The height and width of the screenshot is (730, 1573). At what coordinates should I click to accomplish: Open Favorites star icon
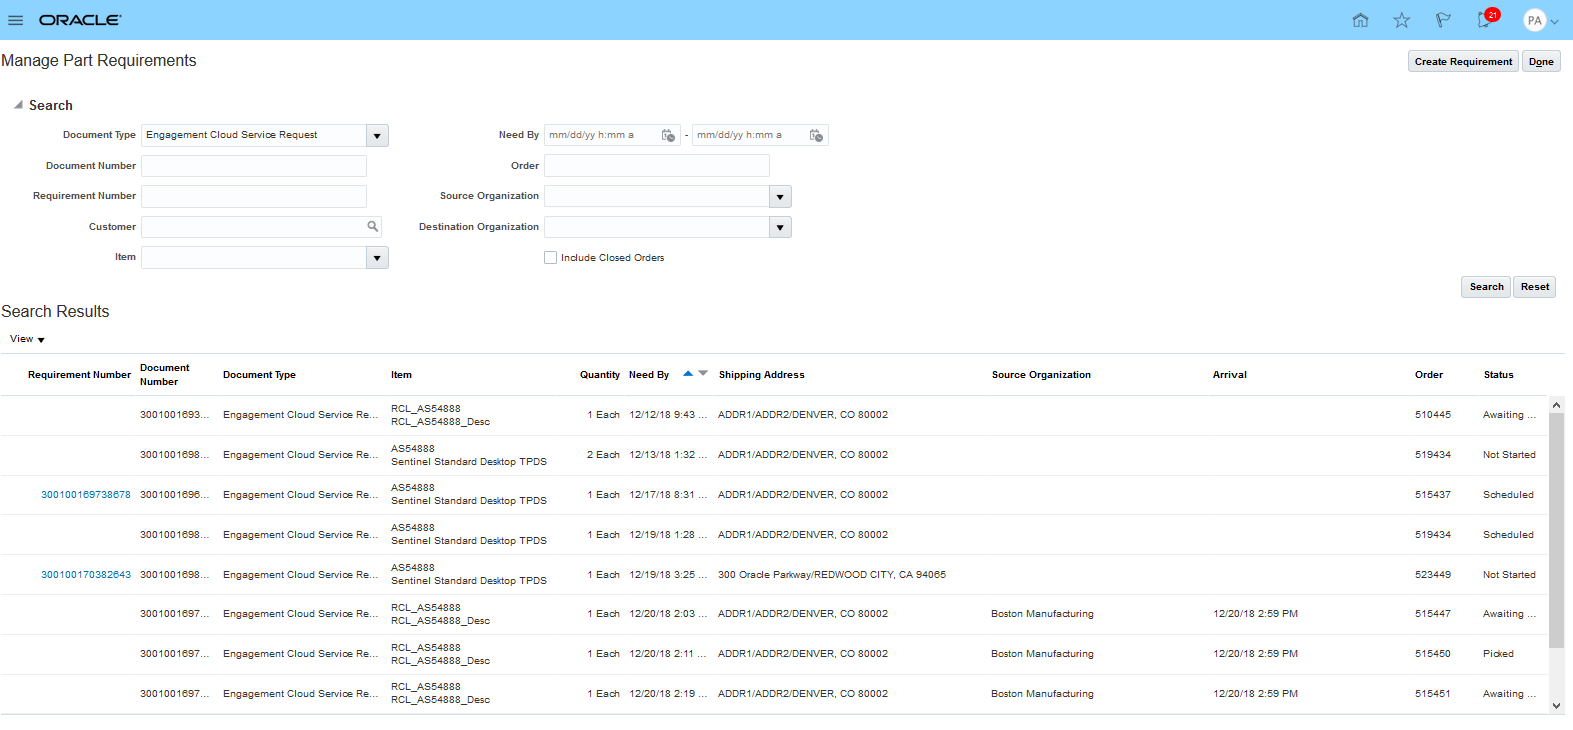[x=1401, y=20]
